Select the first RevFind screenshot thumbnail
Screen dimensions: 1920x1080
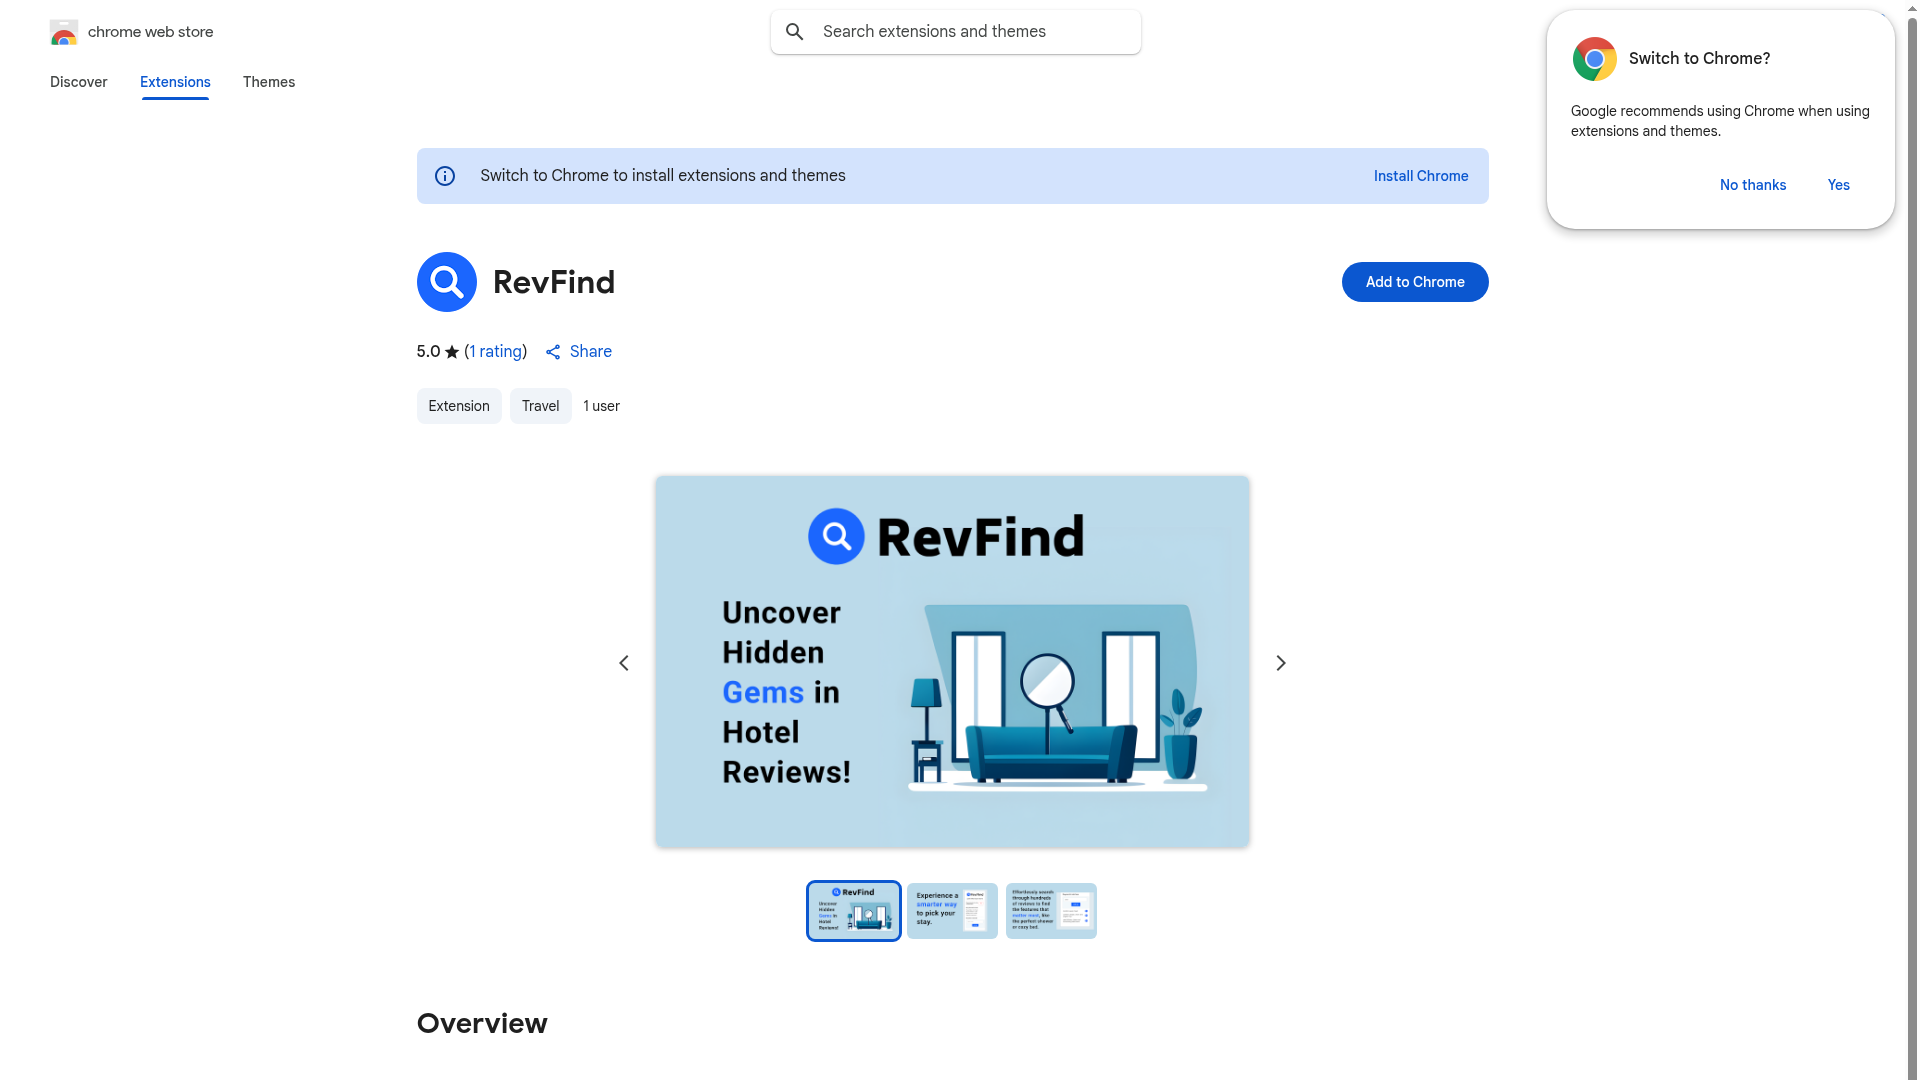(854, 911)
